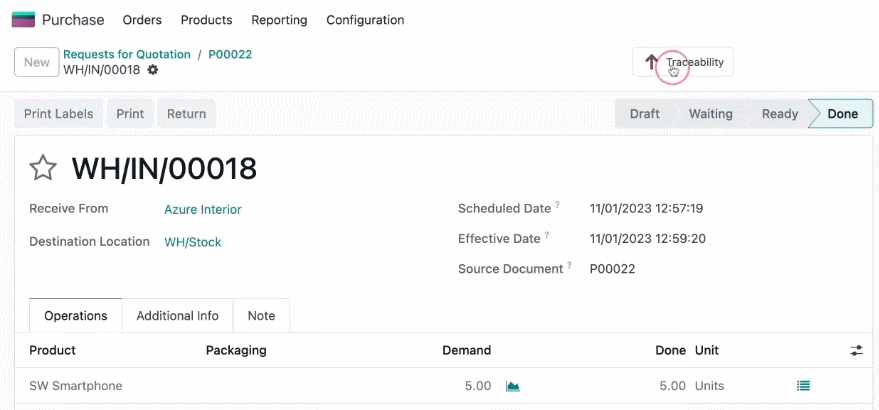Click the Return button
The width and height of the screenshot is (879, 410).
tap(186, 114)
